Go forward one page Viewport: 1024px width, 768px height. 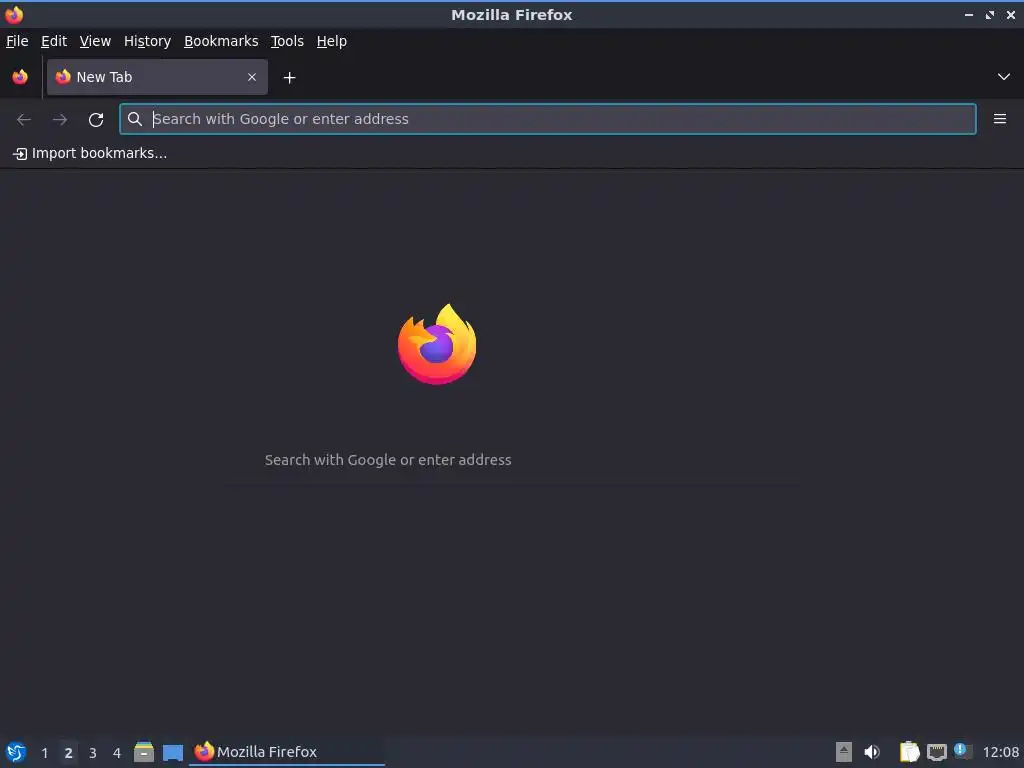click(59, 120)
